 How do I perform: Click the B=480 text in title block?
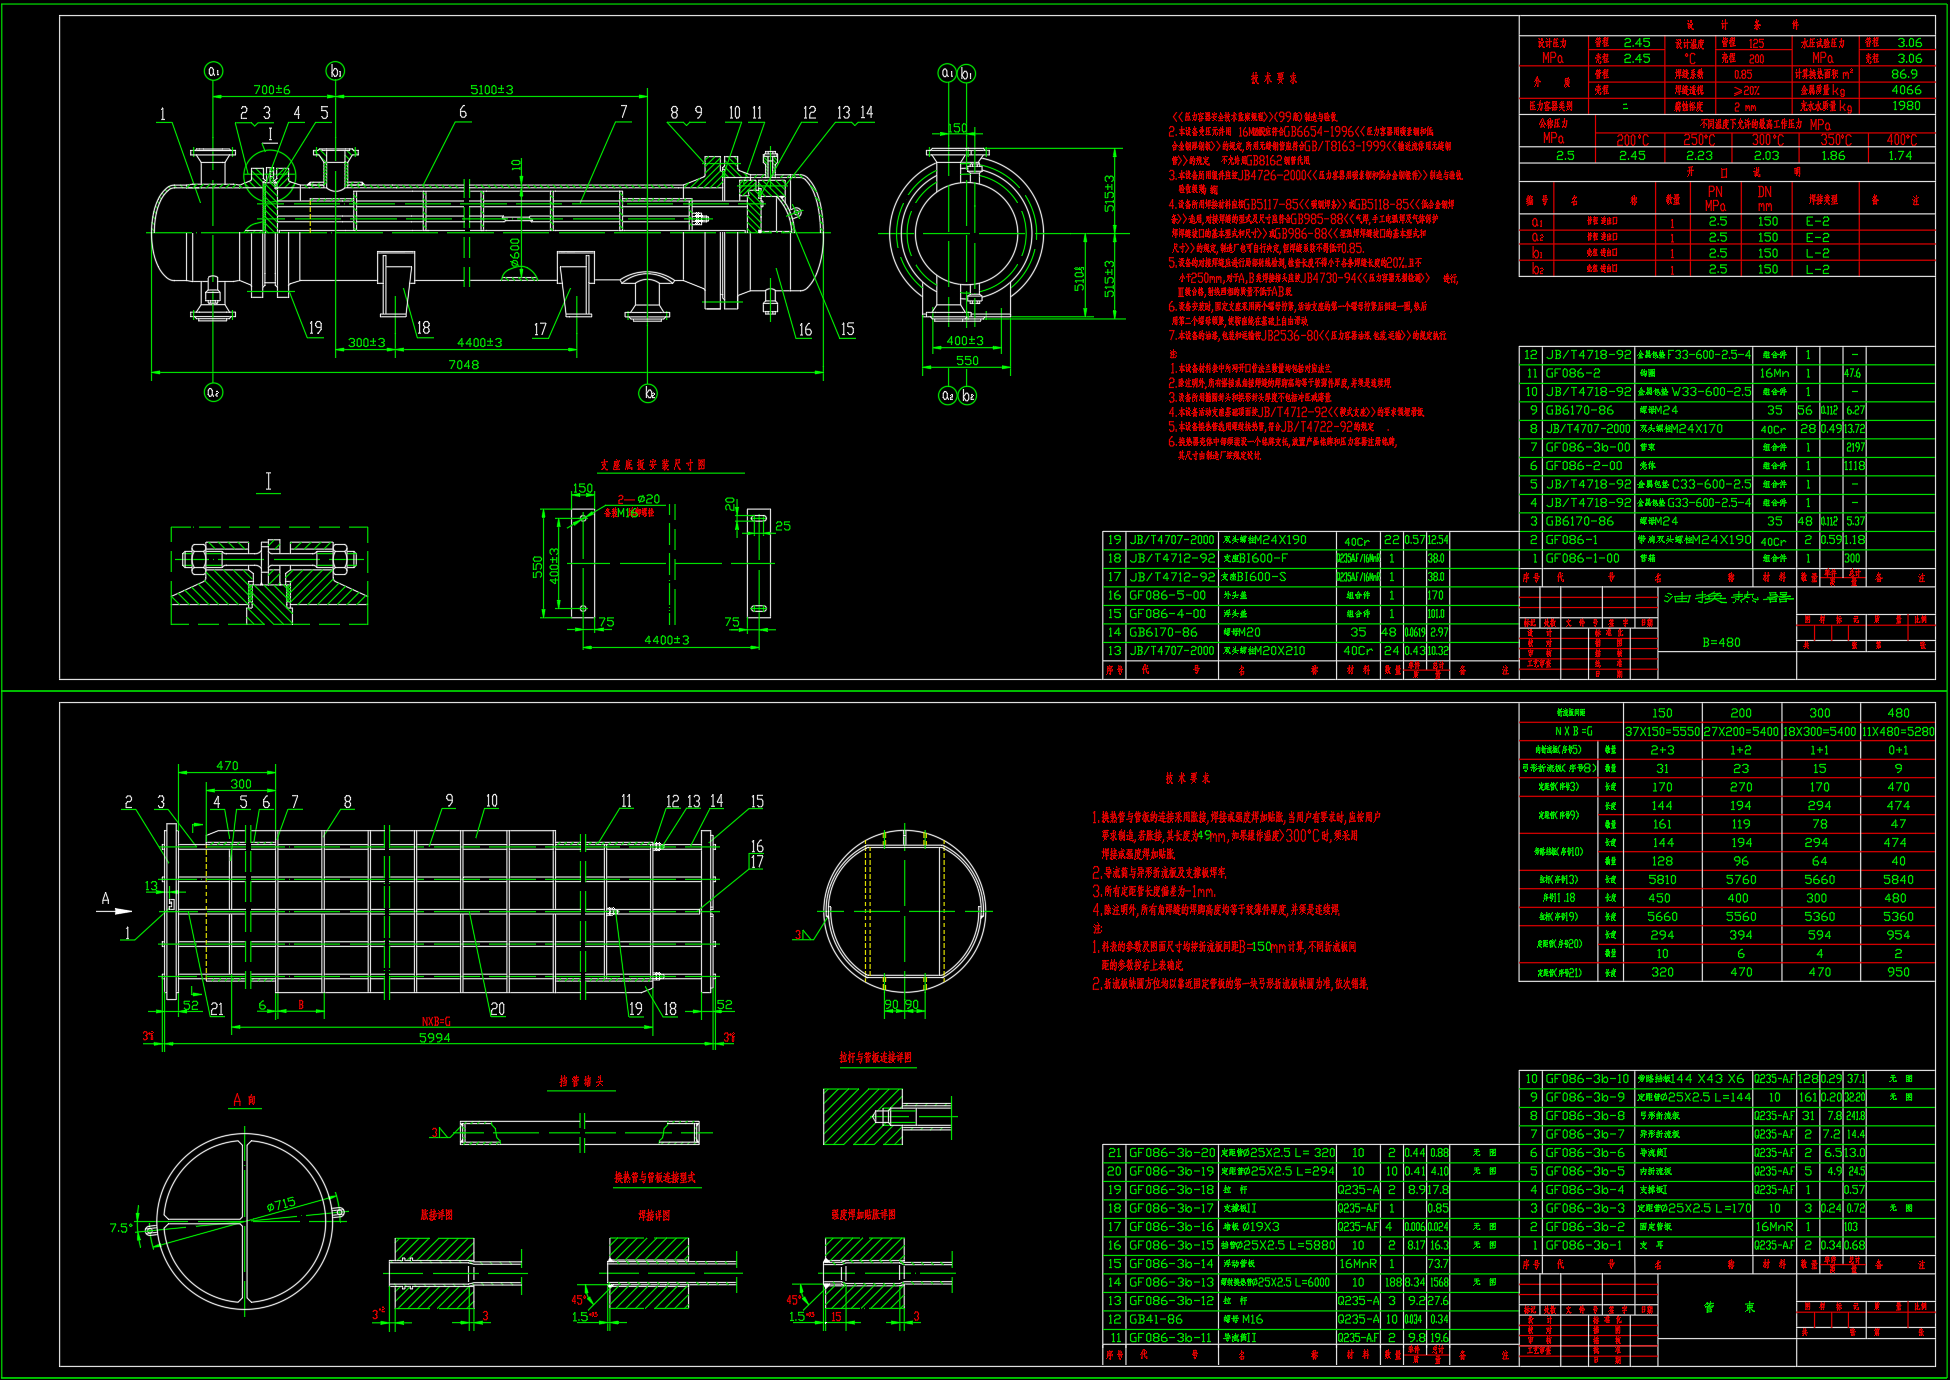tap(1721, 643)
